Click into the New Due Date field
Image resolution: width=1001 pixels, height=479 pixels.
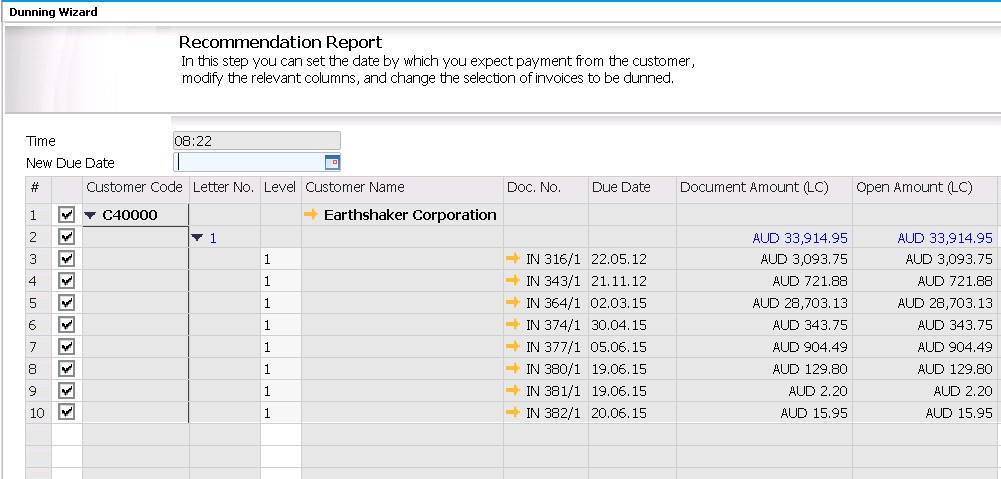click(248, 162)
